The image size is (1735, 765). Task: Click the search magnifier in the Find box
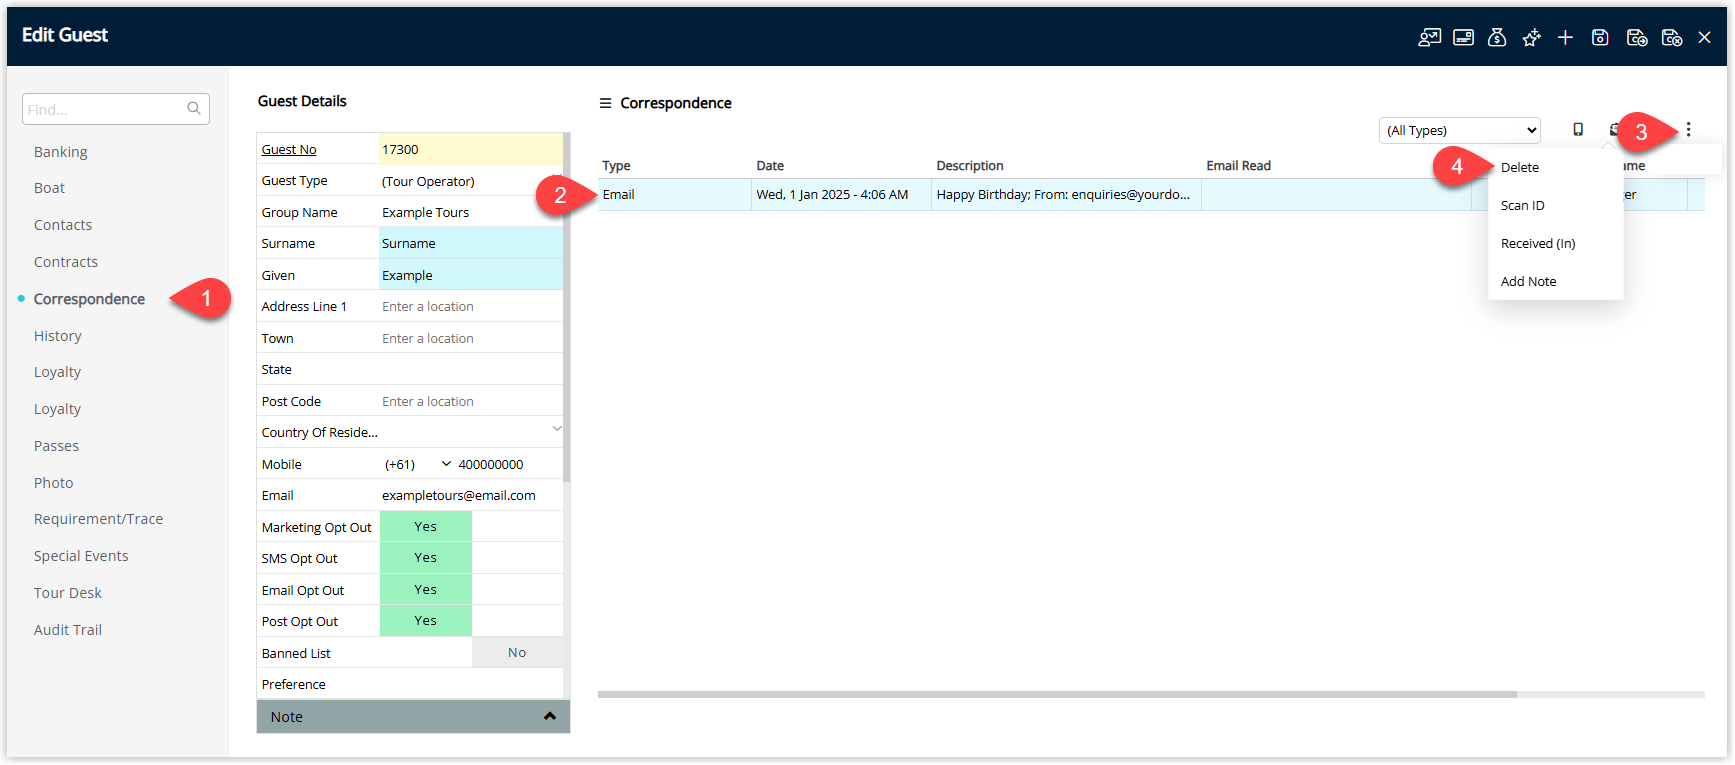coord(194,108)
